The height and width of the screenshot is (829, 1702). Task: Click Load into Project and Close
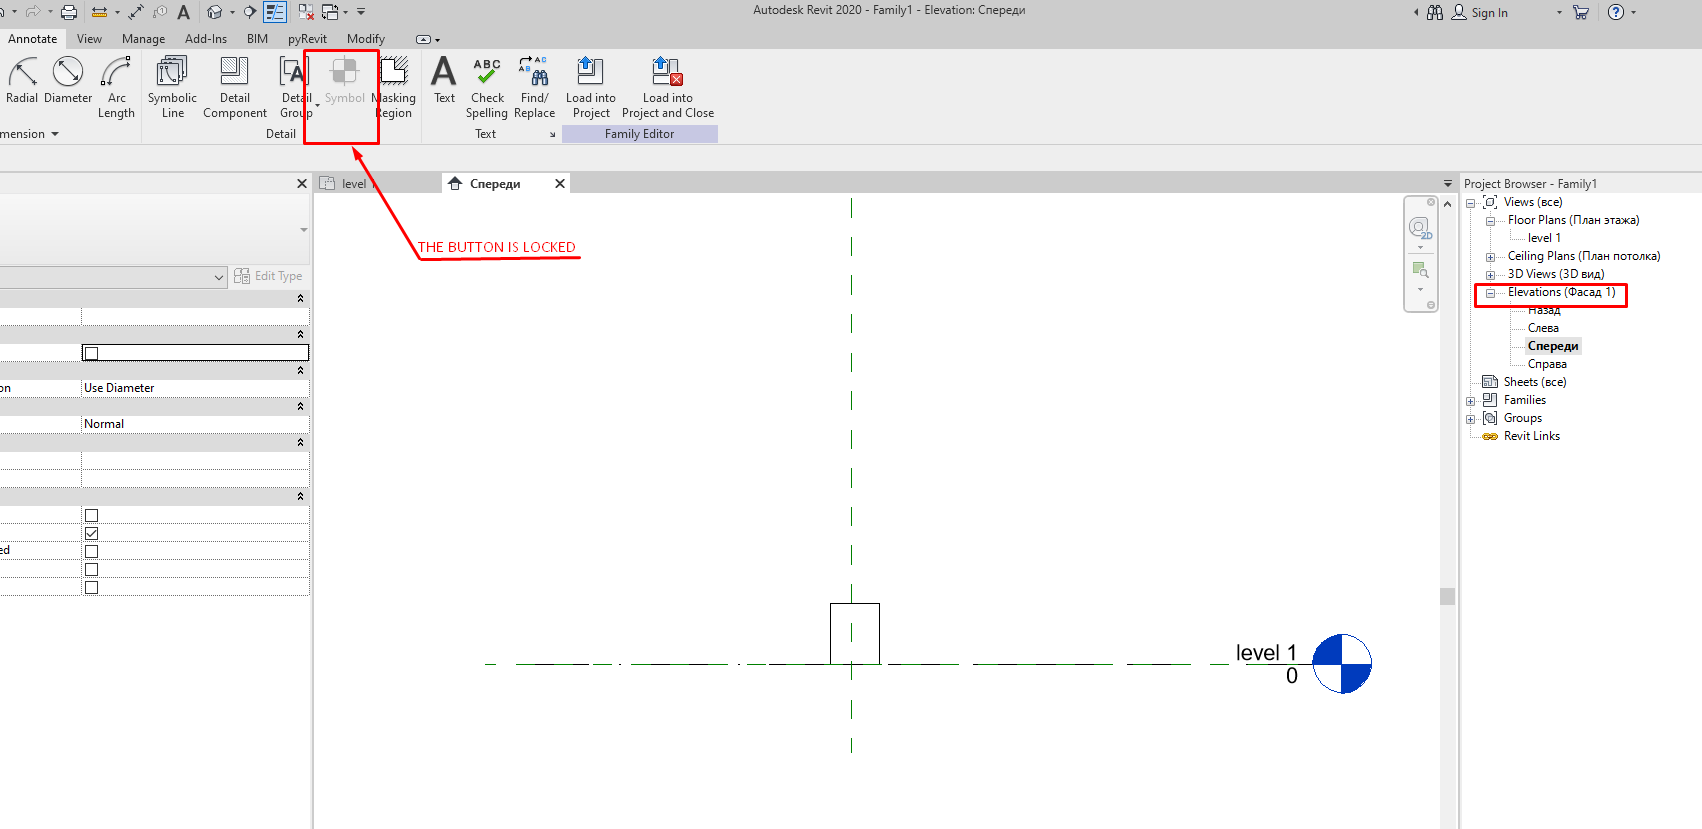[x=668, y=87]
